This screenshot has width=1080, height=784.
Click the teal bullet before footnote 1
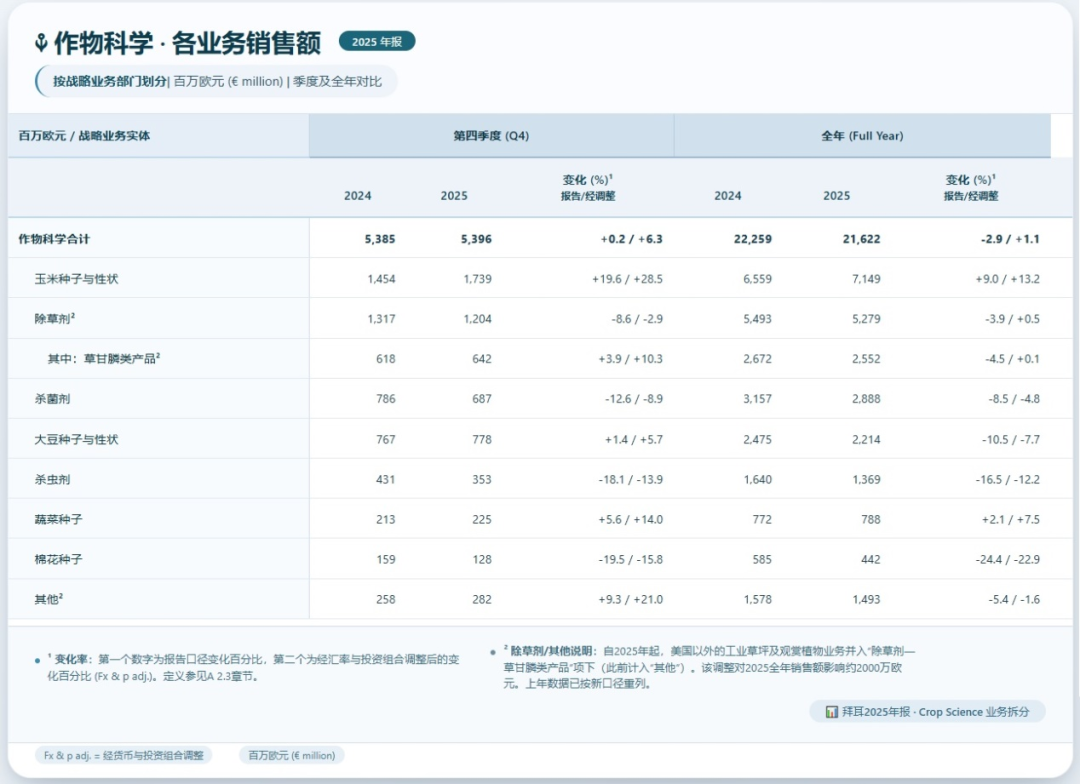pyautogui.click(x=35, y=660)
